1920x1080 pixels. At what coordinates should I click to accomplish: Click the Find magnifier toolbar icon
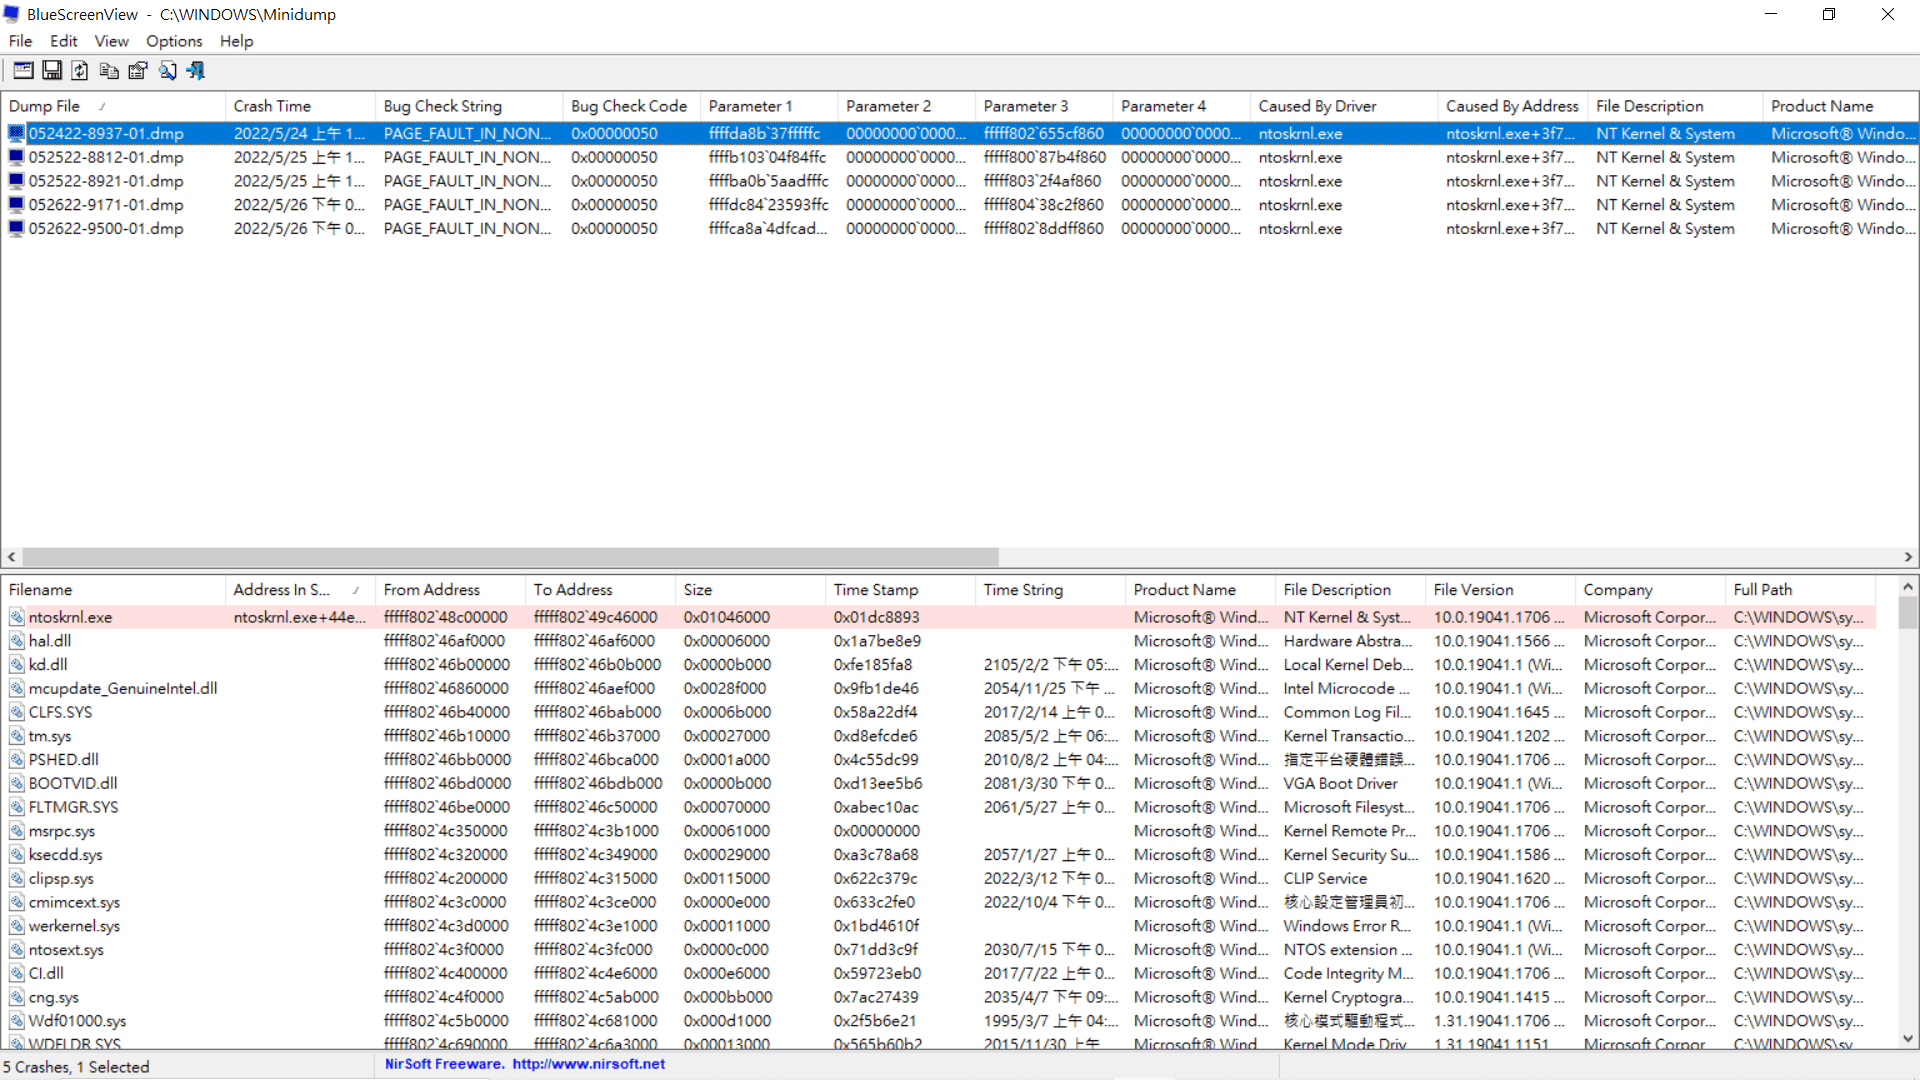point(167,70)
